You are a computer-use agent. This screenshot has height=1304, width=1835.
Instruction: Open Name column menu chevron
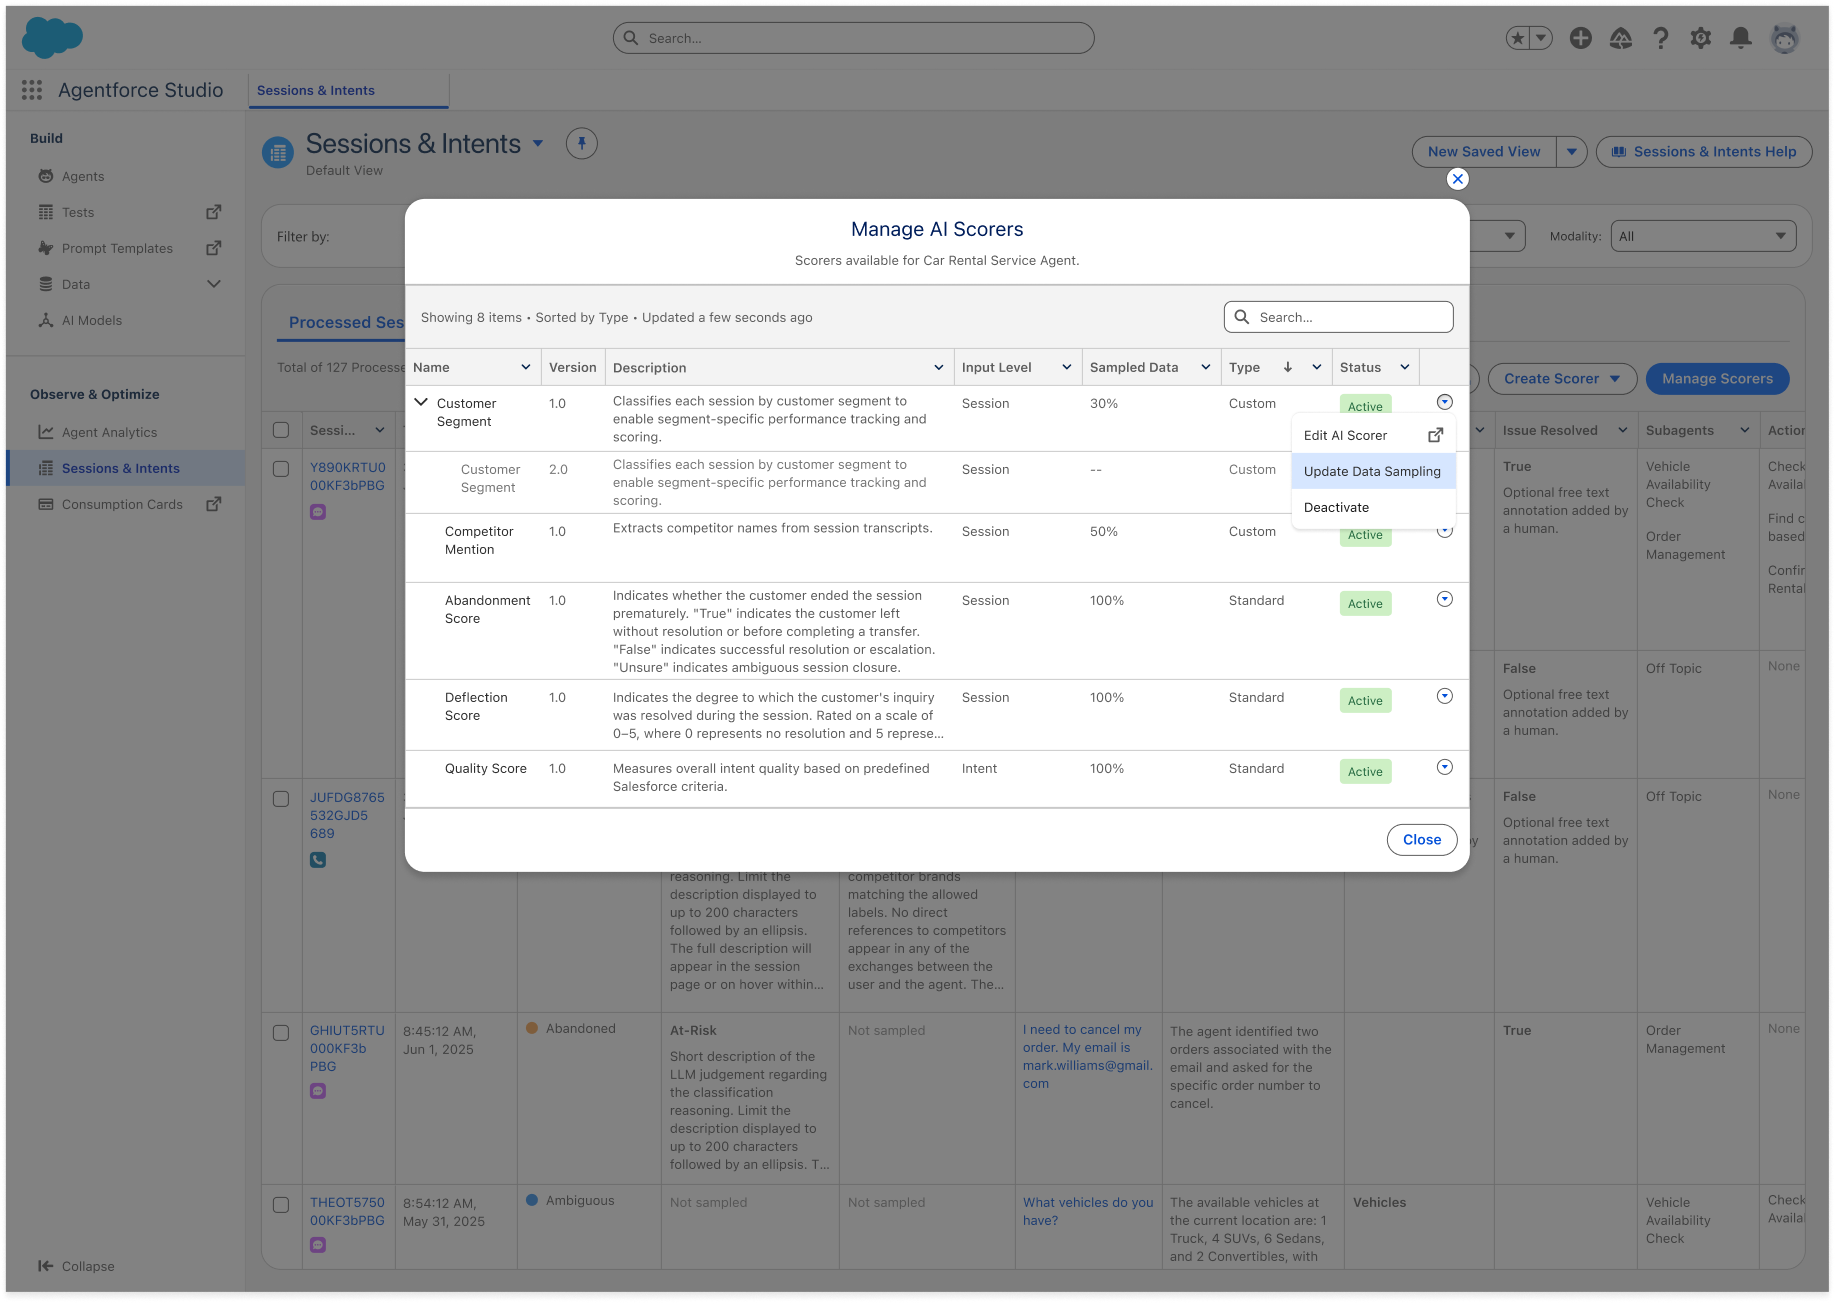click(x=526, y=367)
